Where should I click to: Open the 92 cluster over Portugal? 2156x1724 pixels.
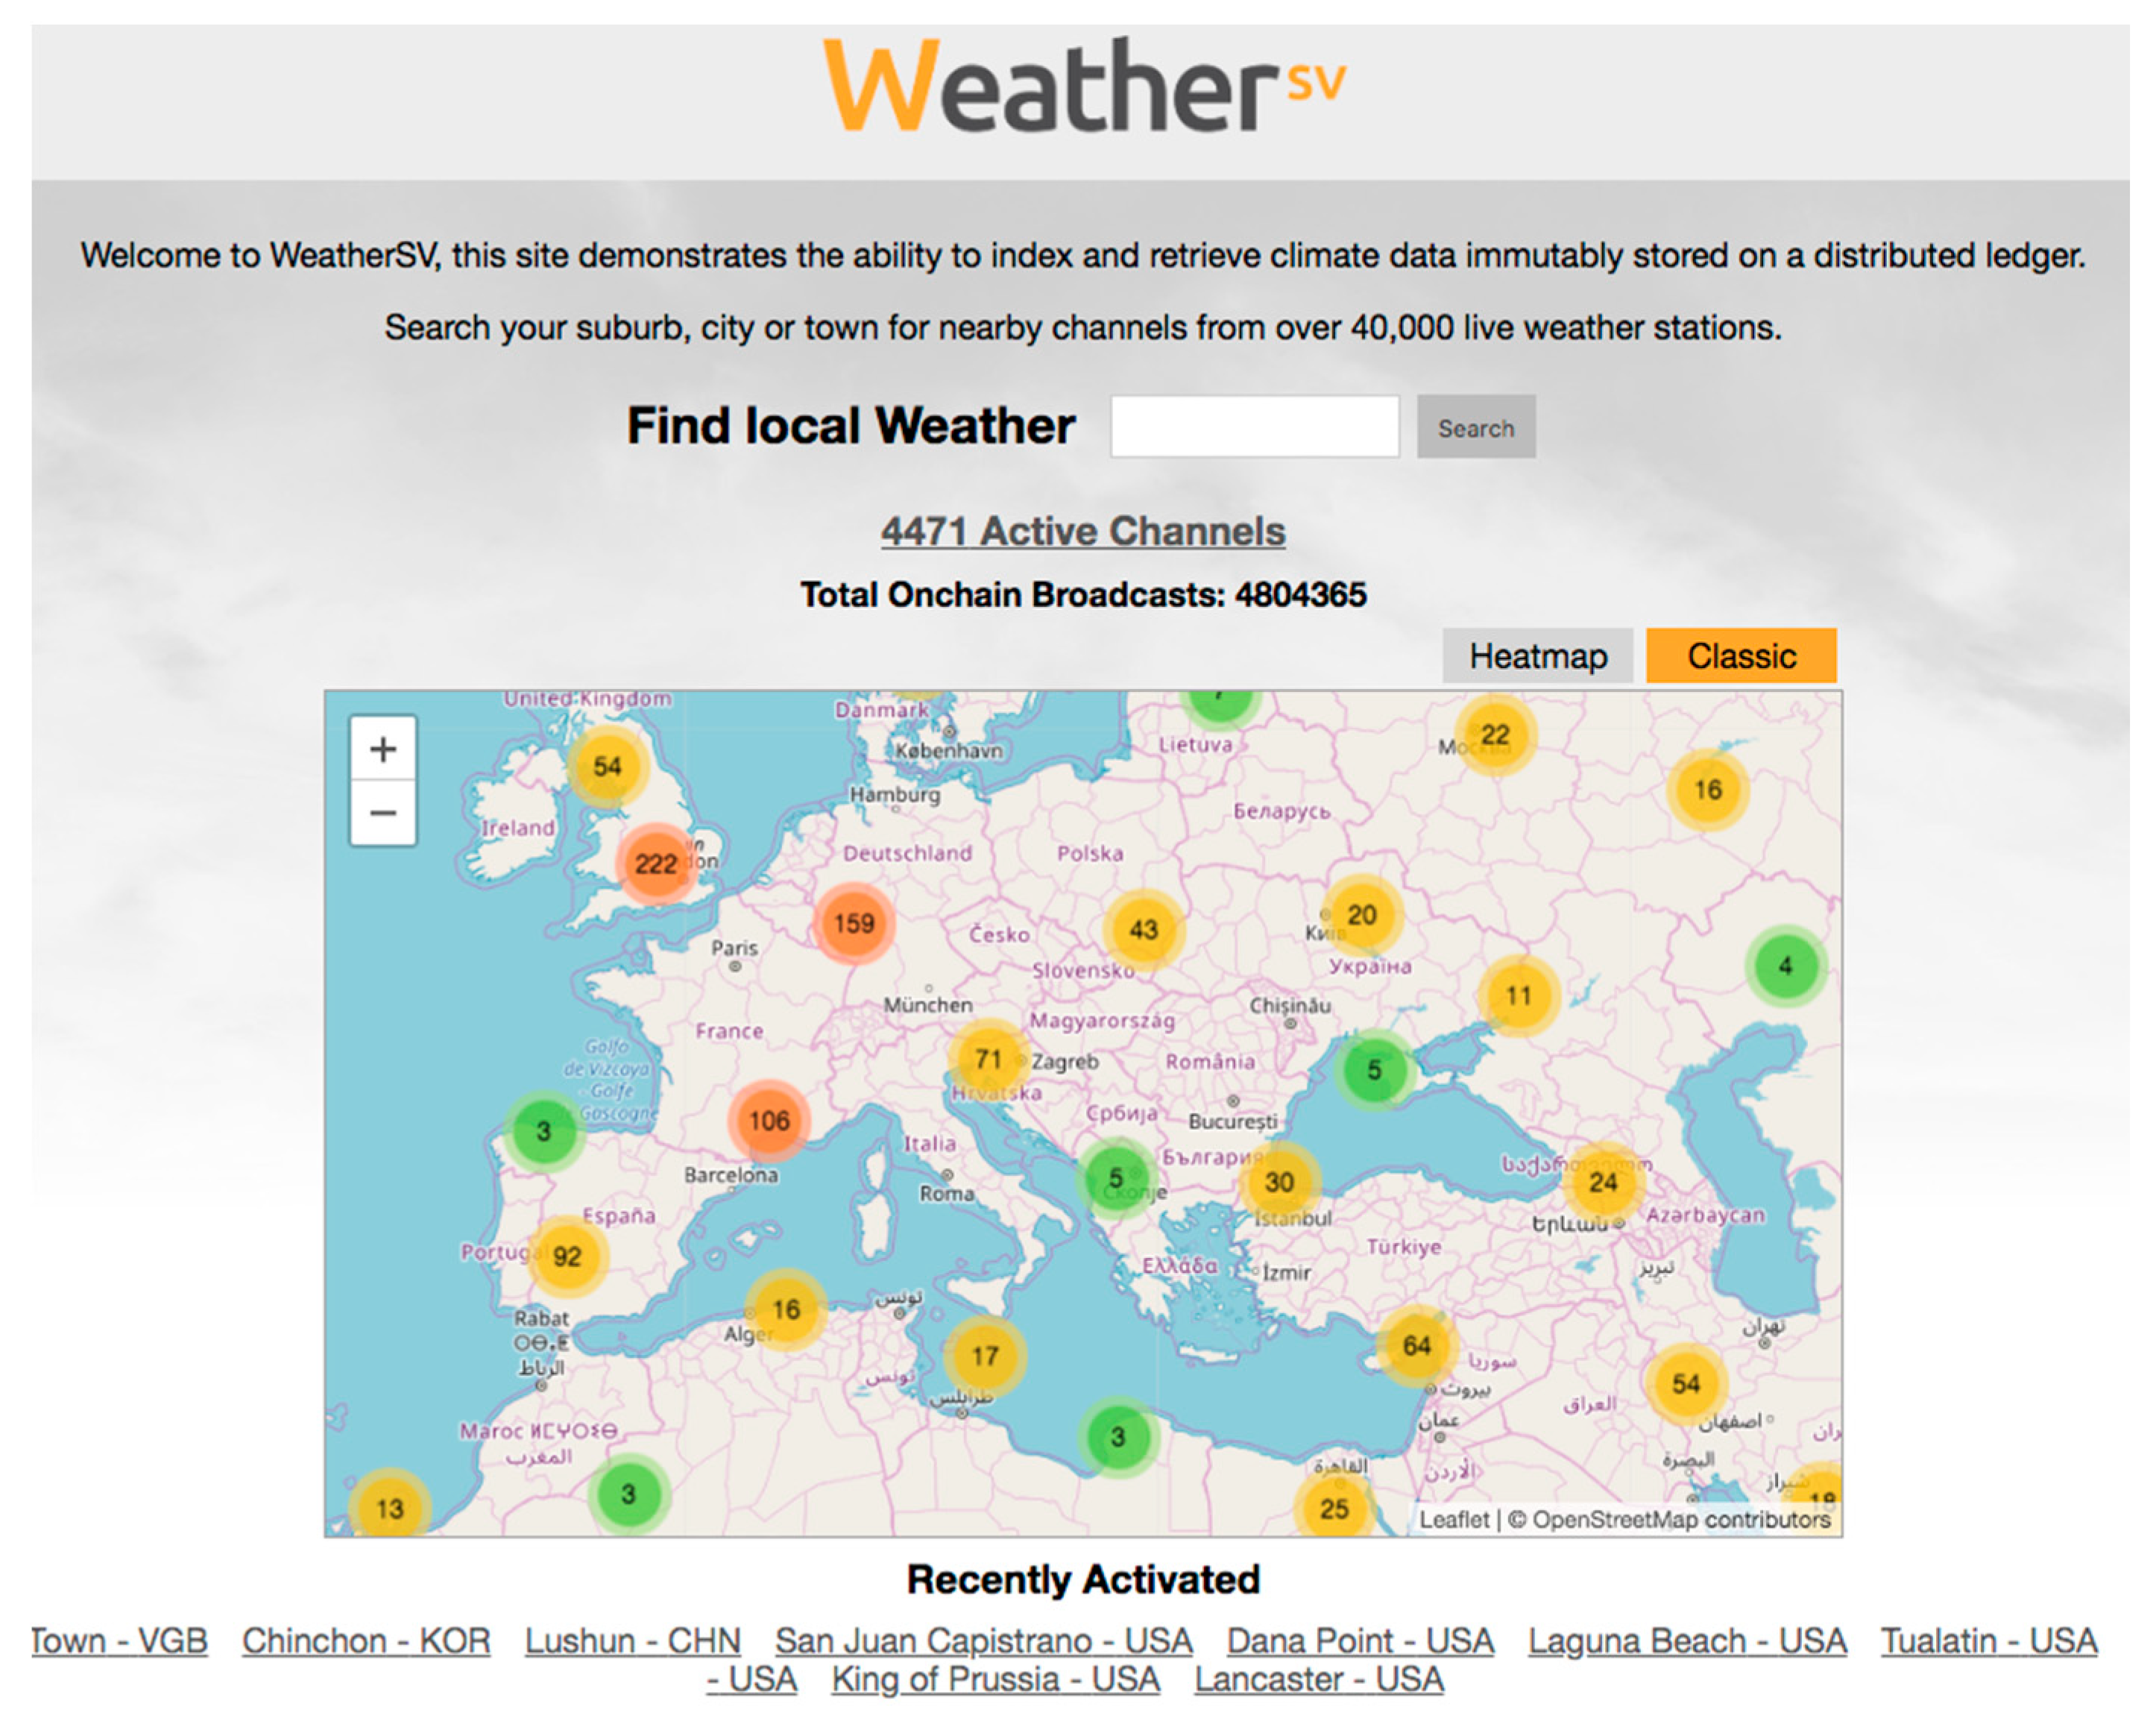tap(567, 1256)
